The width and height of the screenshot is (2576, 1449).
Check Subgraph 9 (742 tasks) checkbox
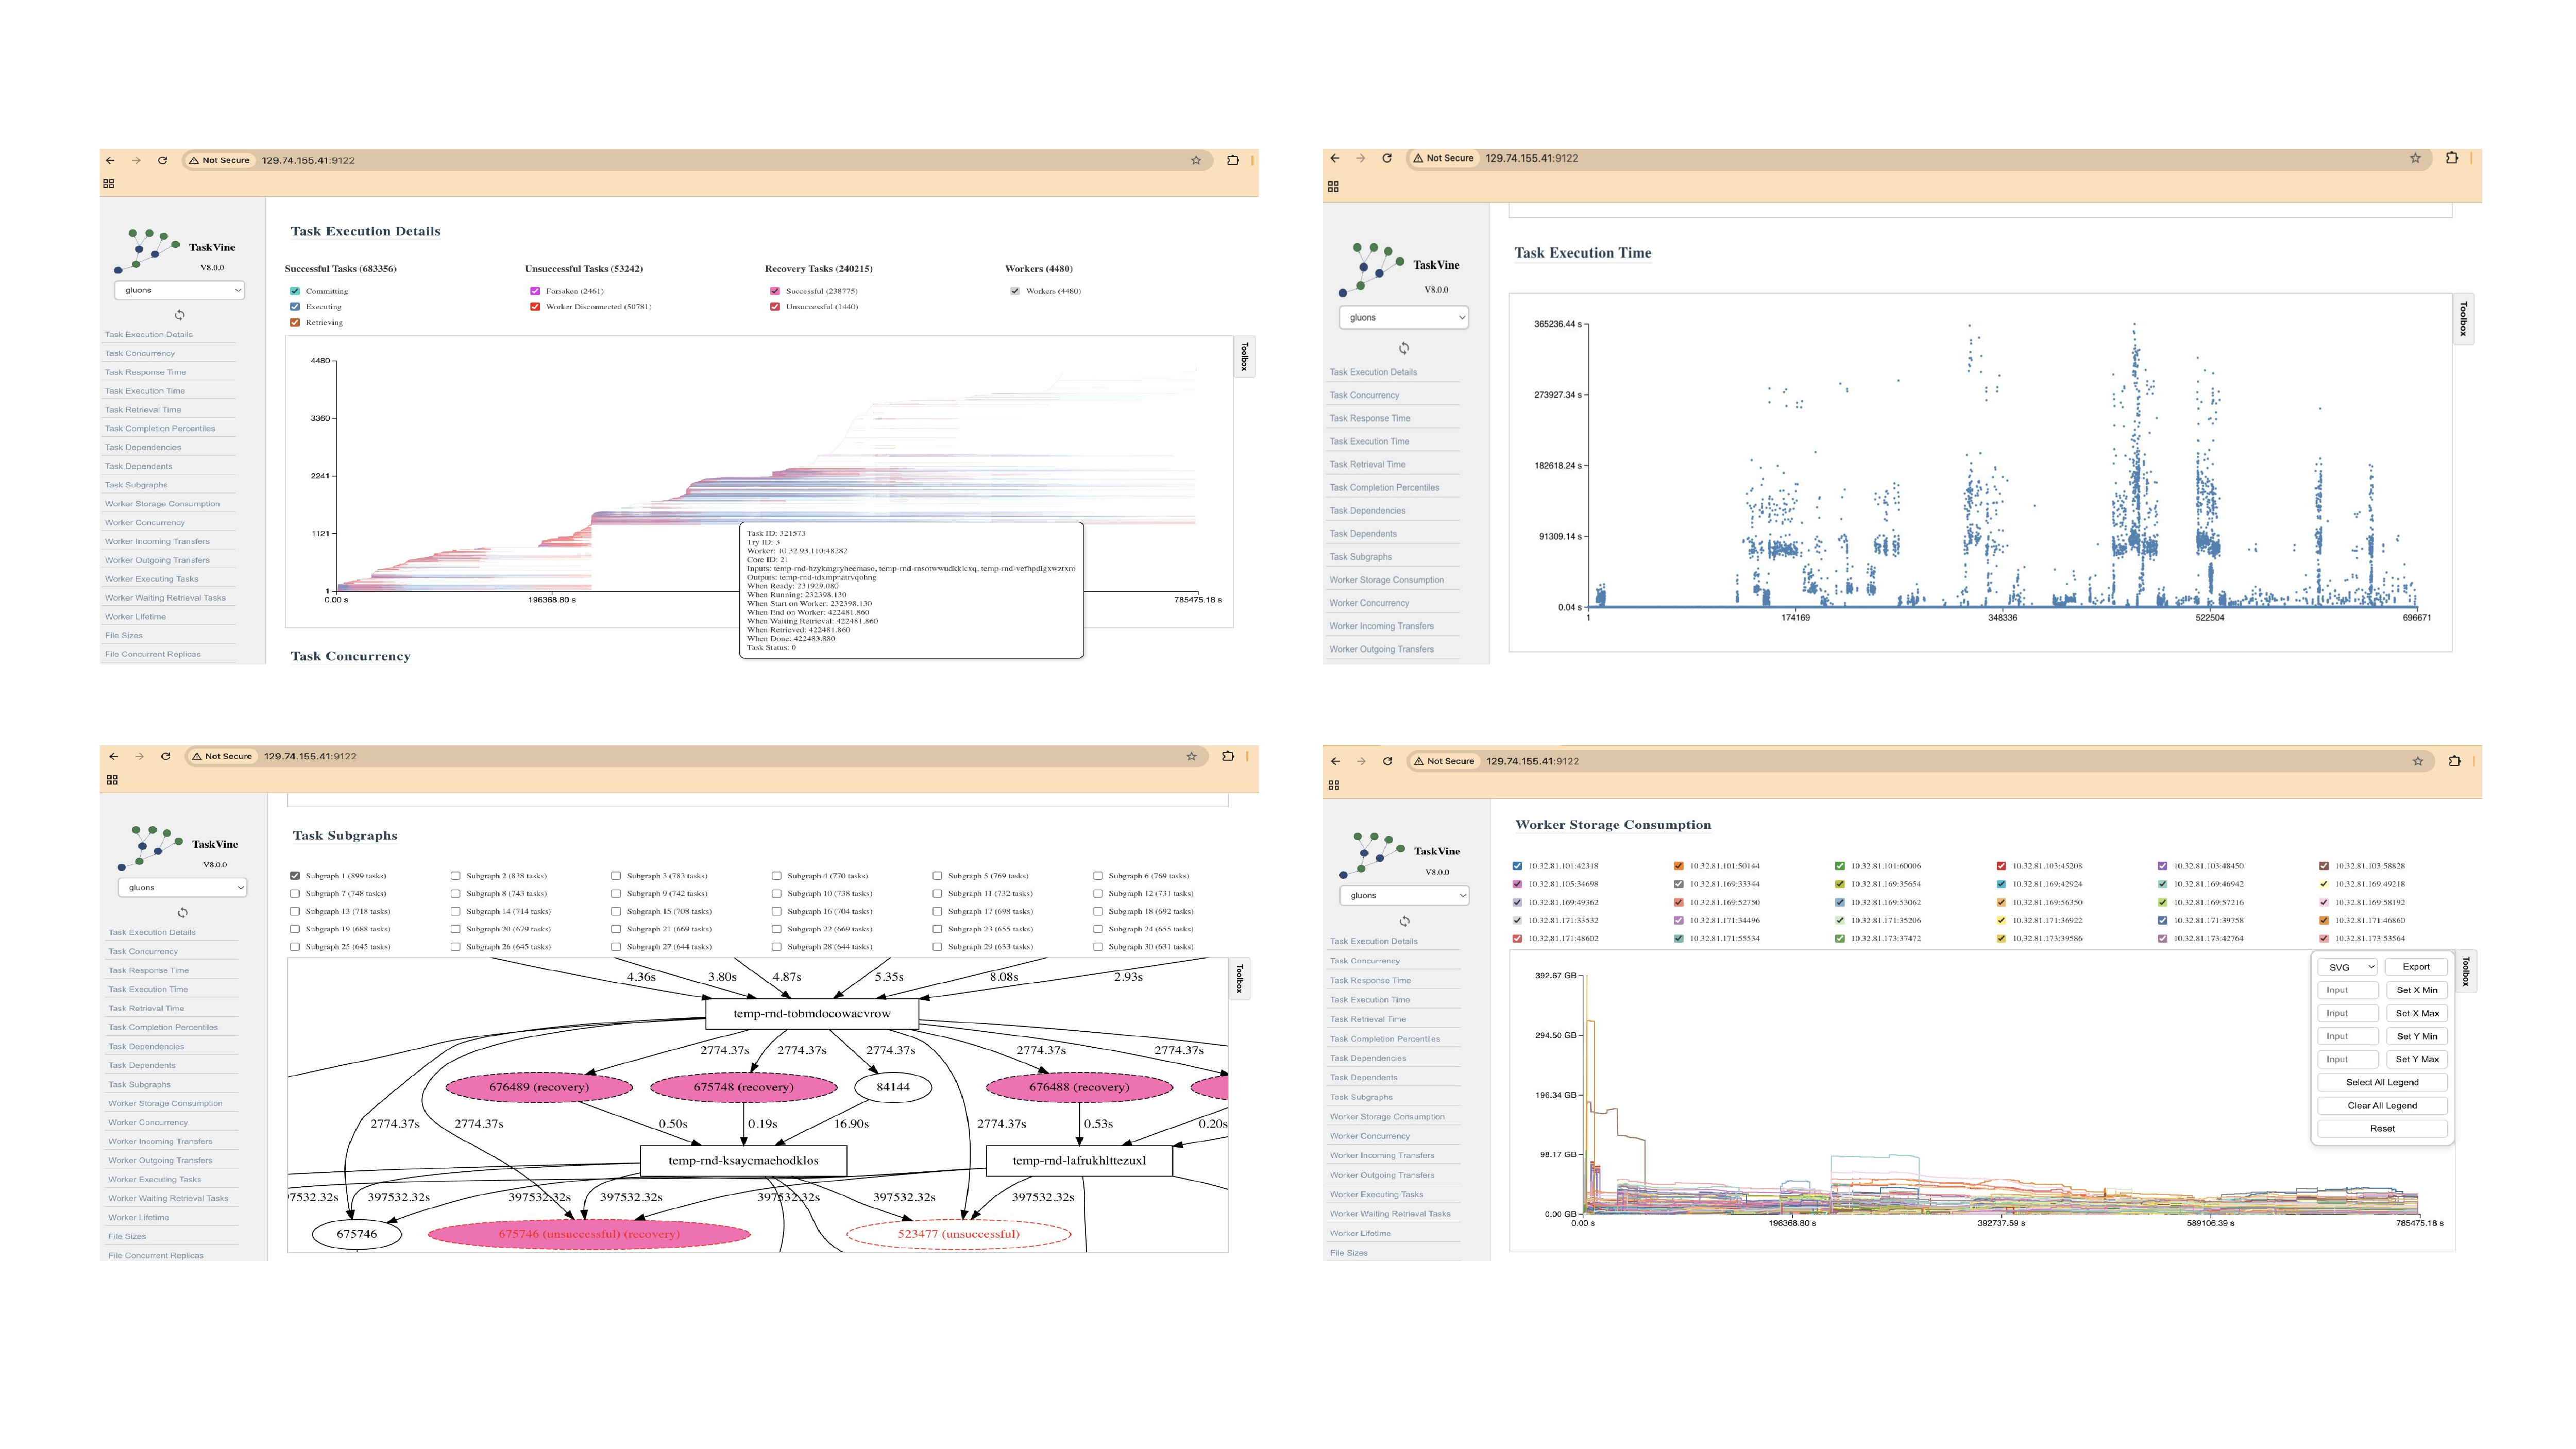(616, 893)
